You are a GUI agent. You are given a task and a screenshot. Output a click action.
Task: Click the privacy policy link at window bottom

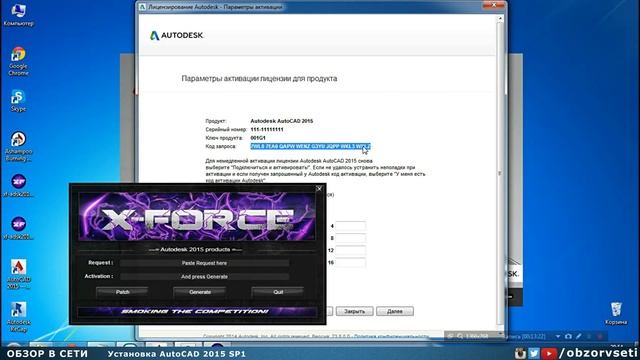[391, 337]
